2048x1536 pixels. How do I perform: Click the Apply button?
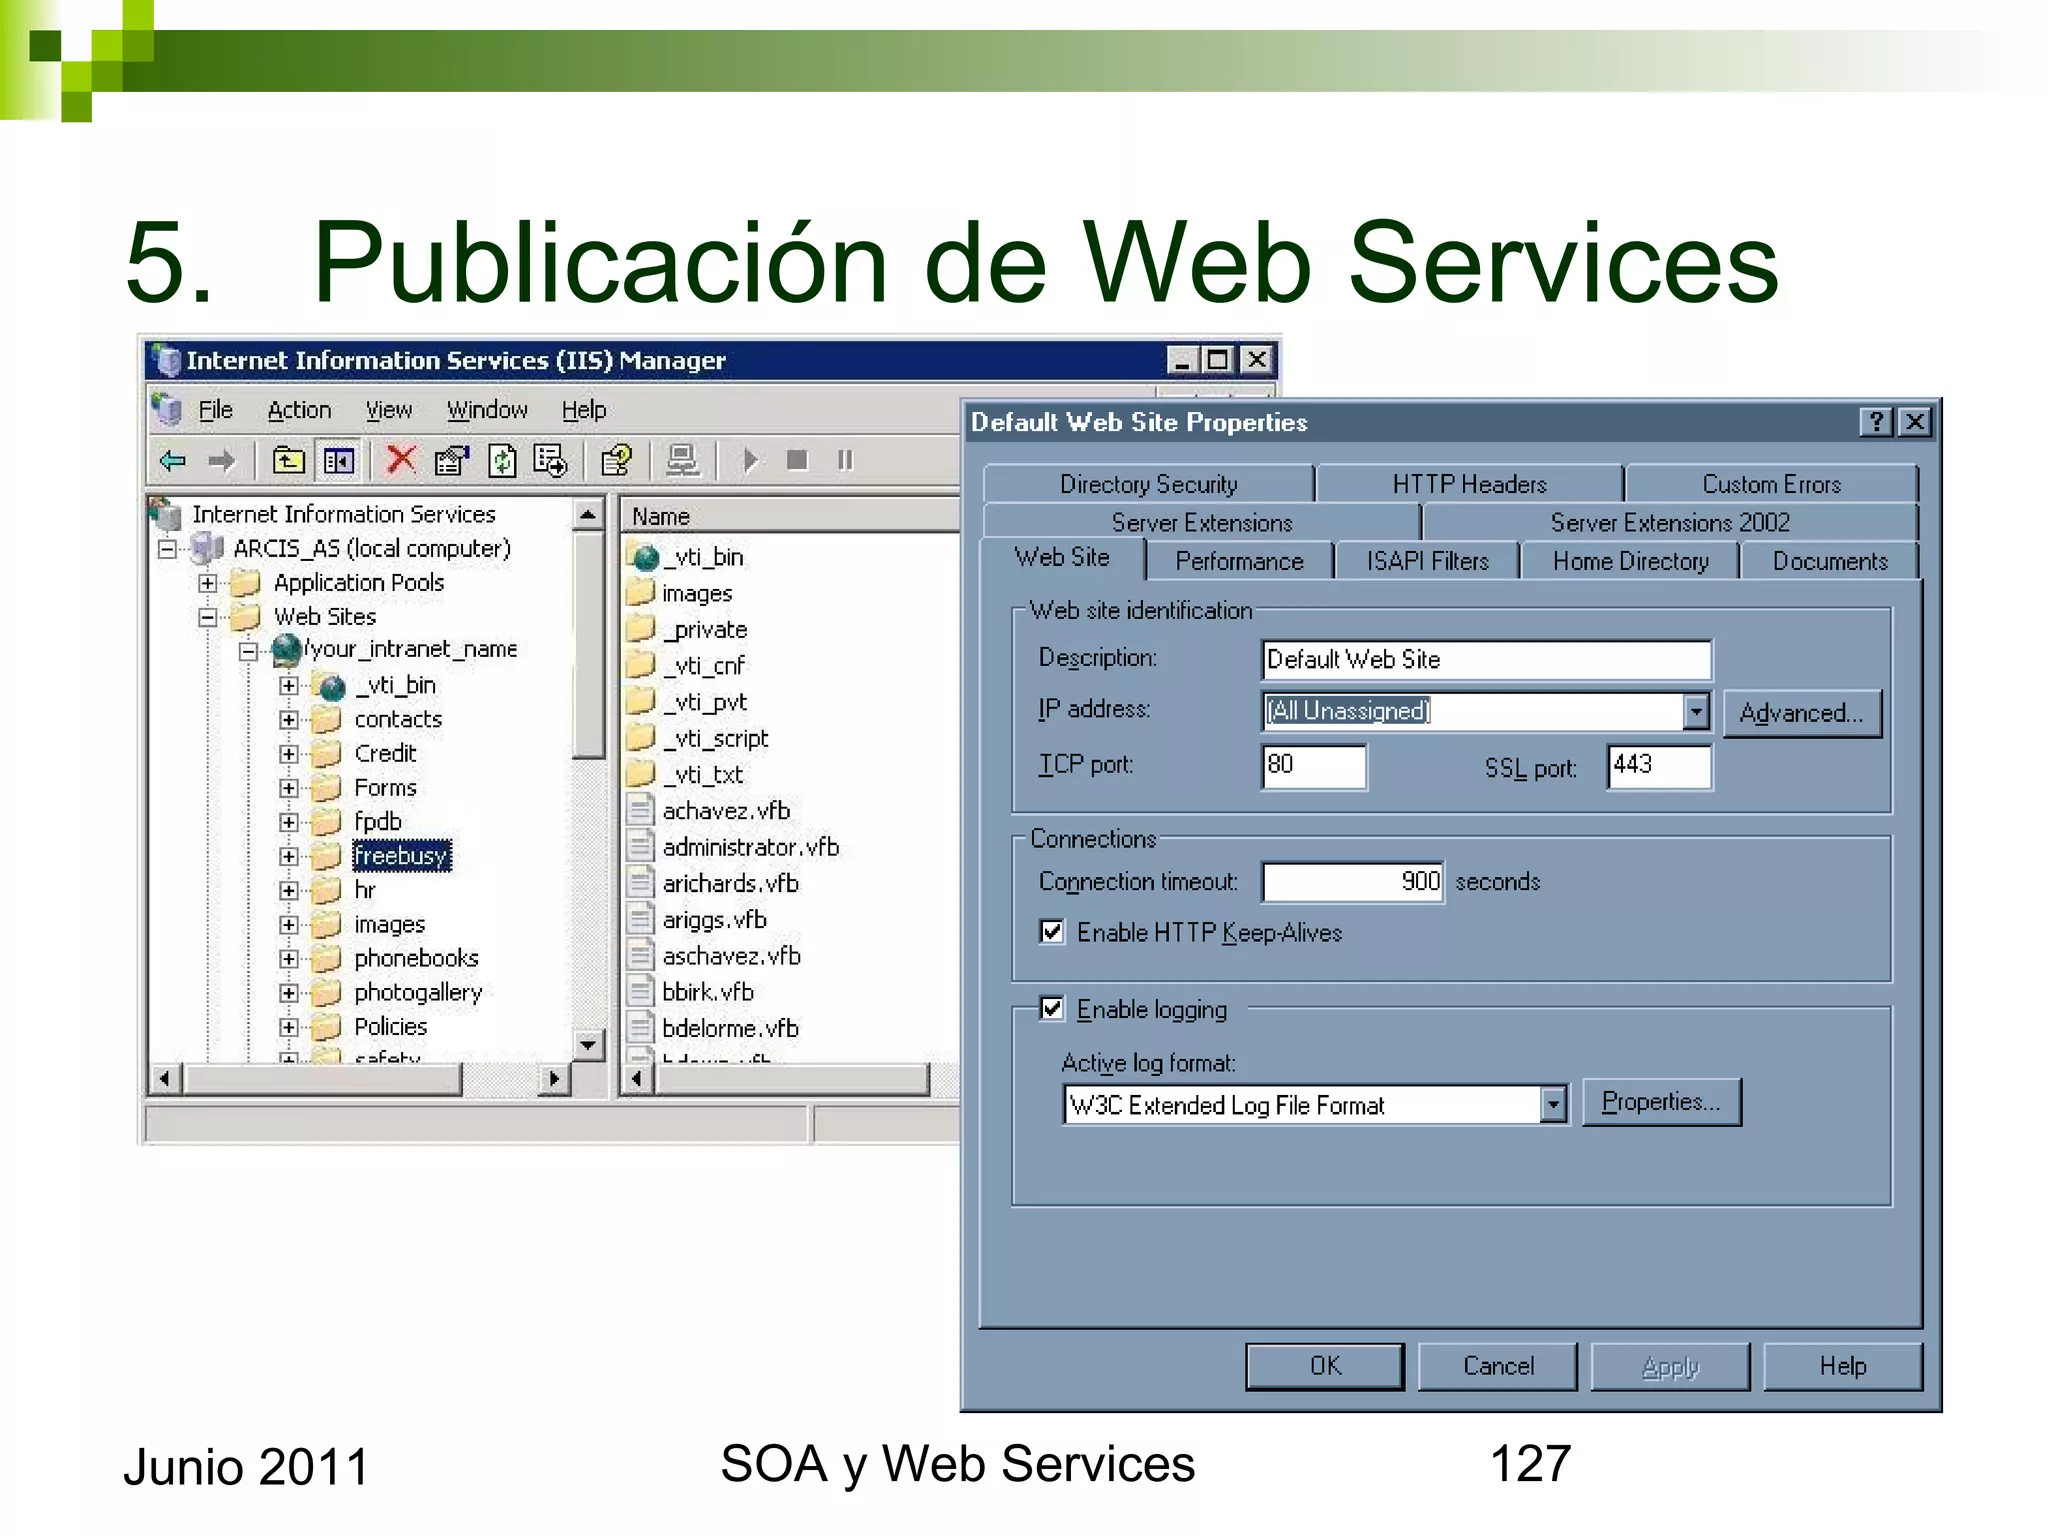pos(1670,1366)
